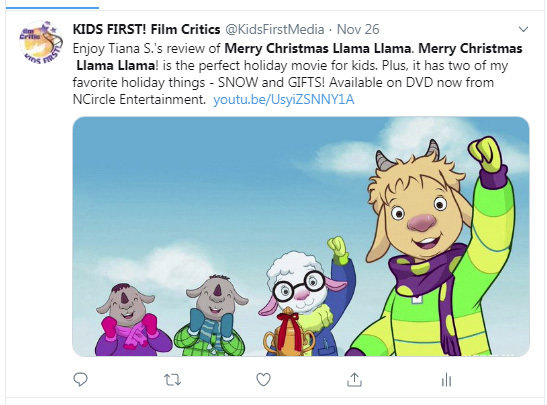
Task: Click the character in the purple coat
Action: (129, 321)
